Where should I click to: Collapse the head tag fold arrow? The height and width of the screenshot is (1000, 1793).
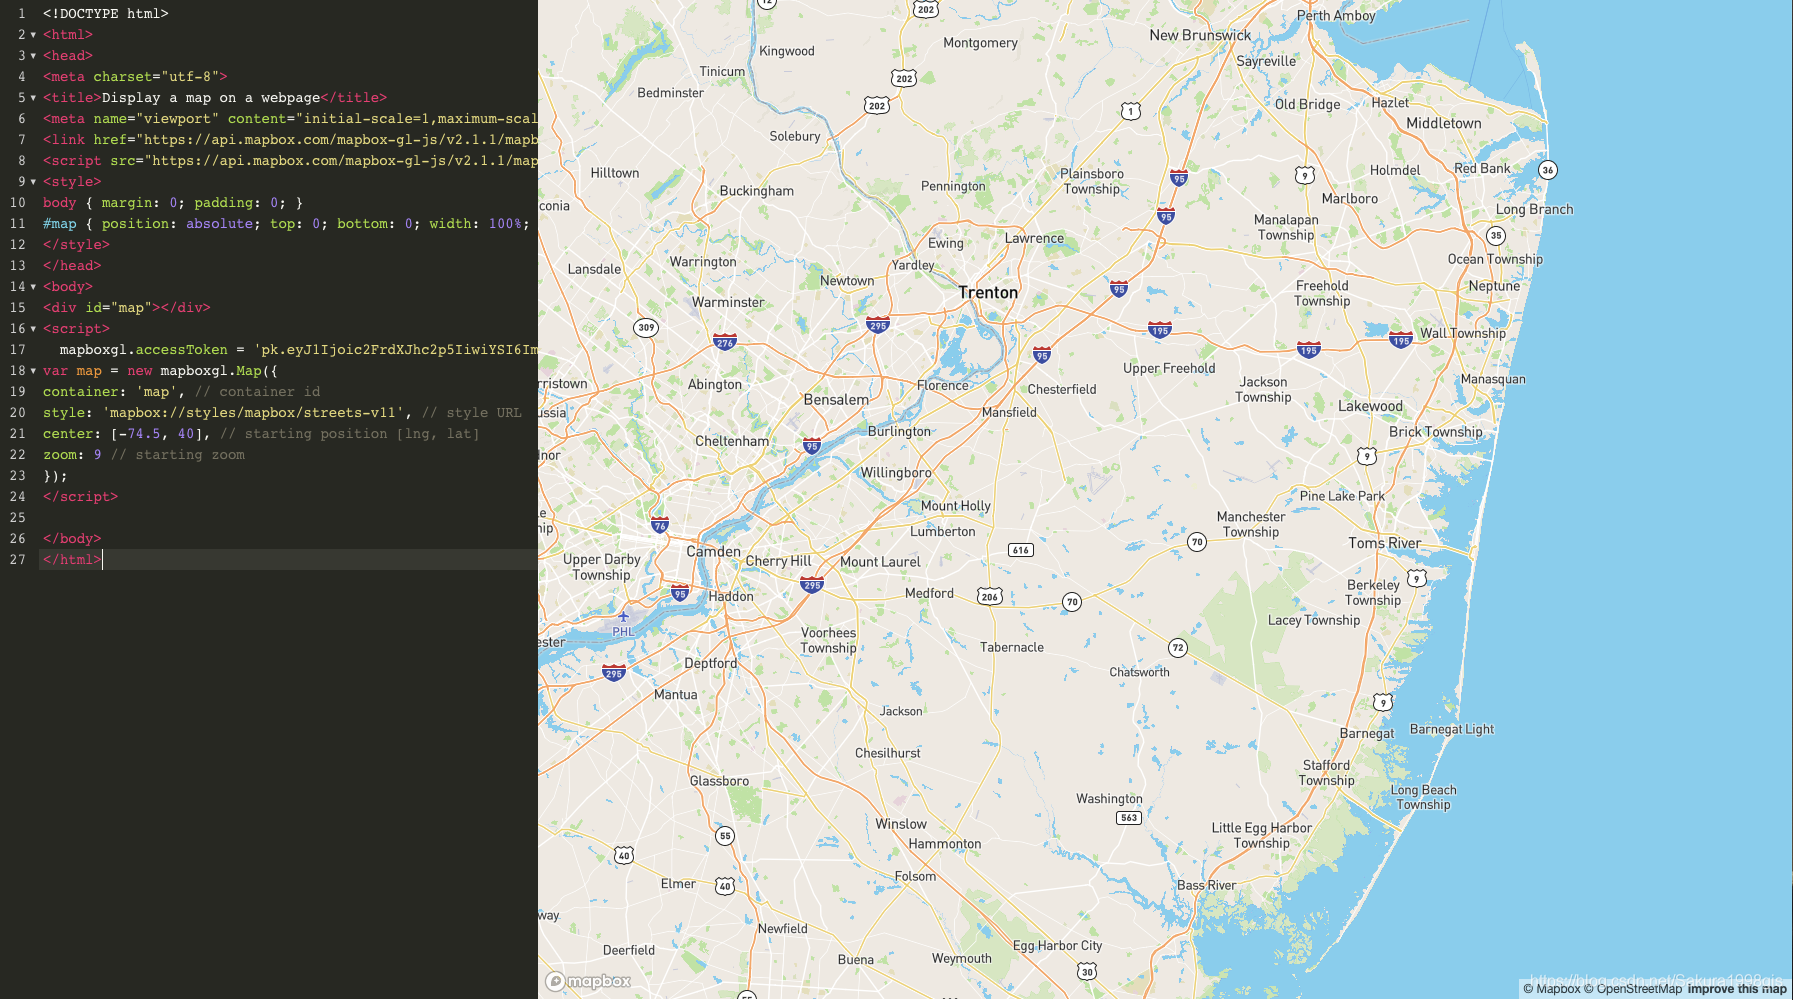pyautogui.click(x=33, y=56)
